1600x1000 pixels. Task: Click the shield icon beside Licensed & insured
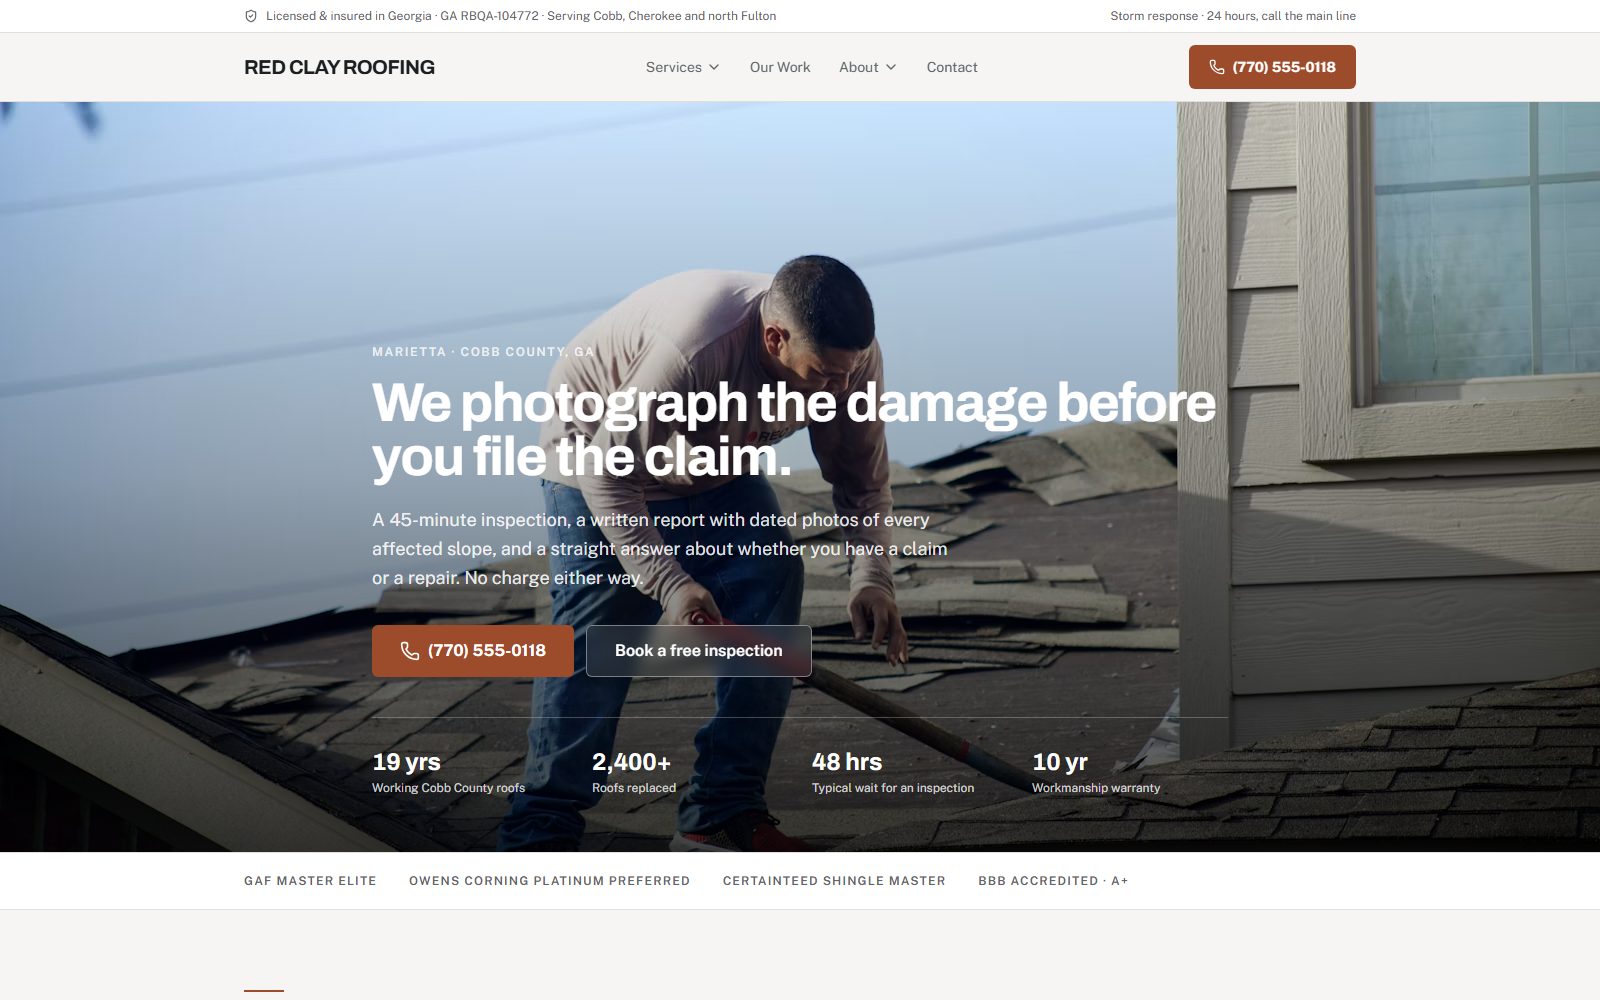(251, 16)
